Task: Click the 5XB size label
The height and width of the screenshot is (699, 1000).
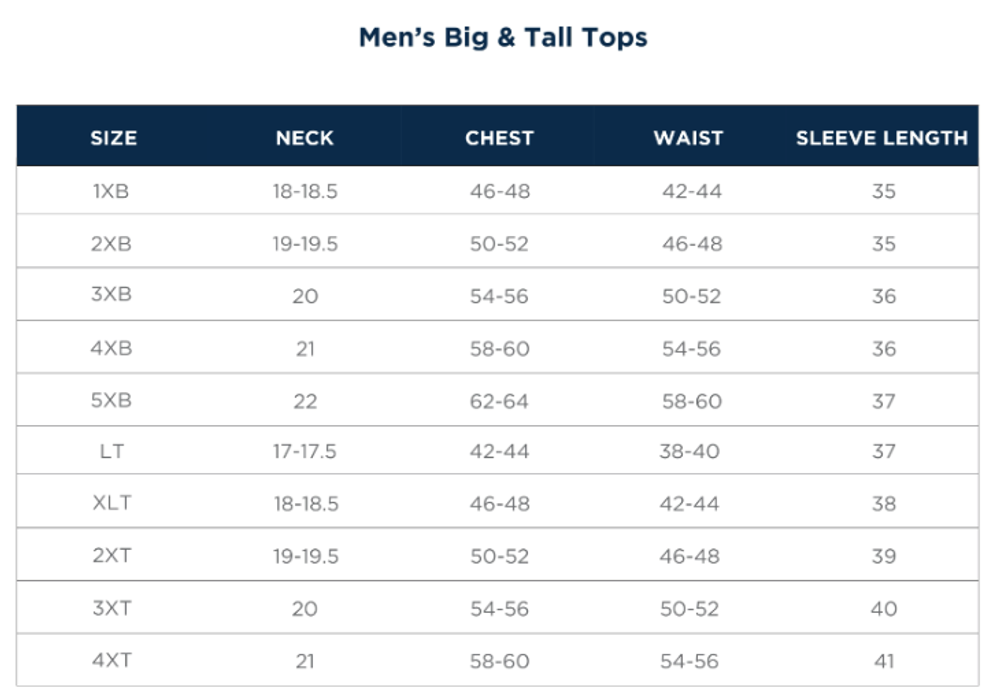Action: click(x=111, y=400)
